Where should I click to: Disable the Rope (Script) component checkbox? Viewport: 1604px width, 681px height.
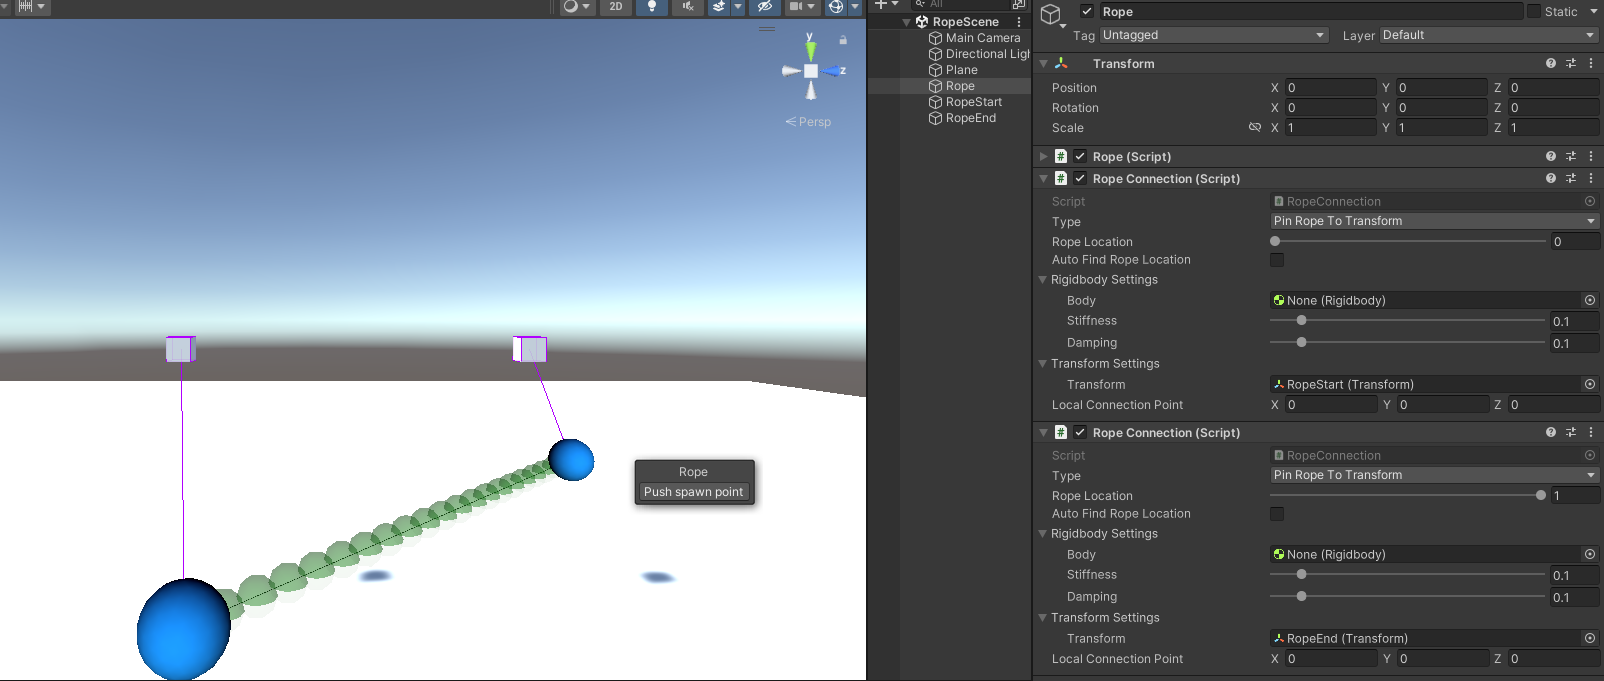(1080, 157)
